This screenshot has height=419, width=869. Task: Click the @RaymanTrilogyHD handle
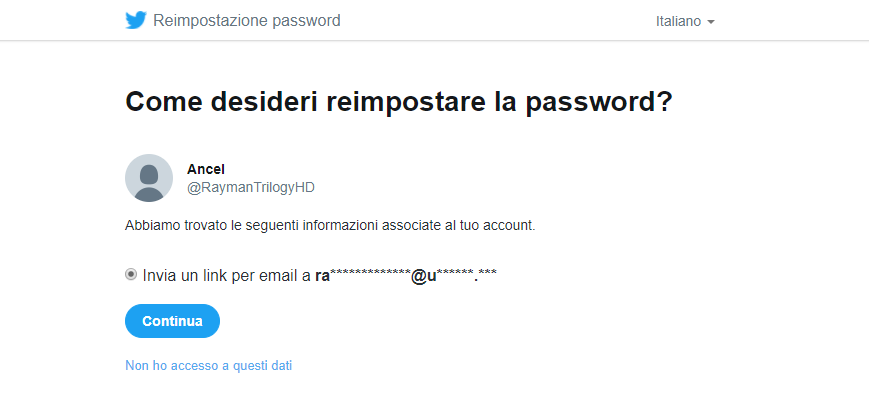tap(251, 188)
